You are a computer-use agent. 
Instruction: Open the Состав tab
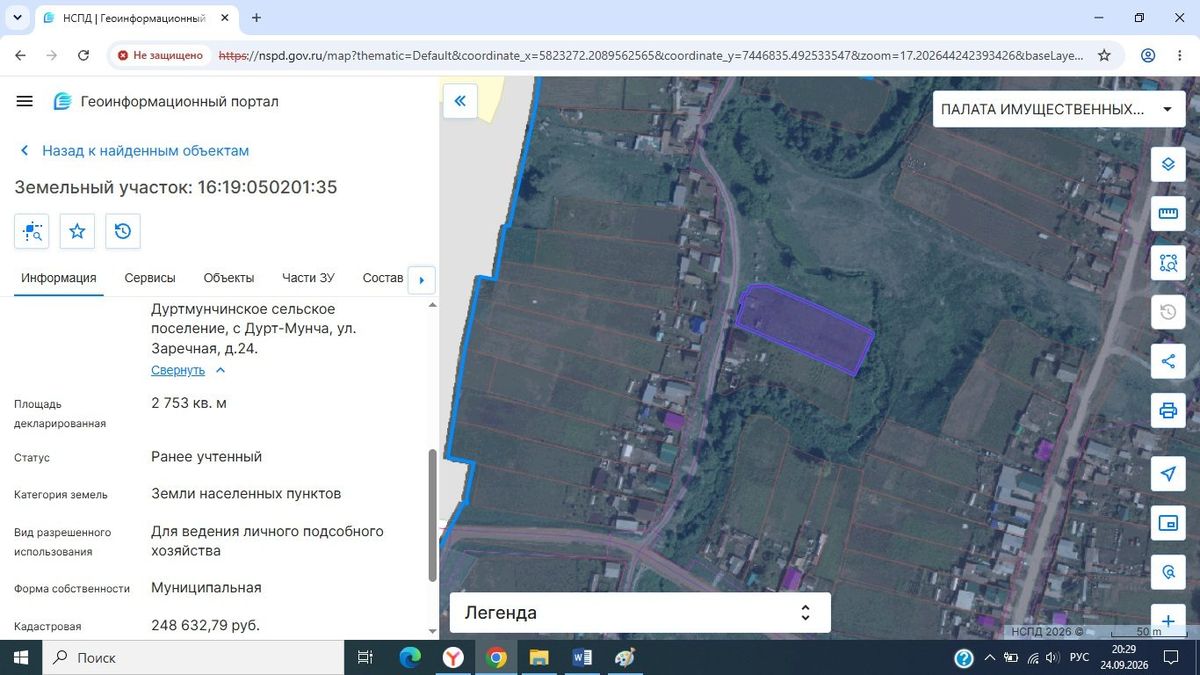(383, 278)
